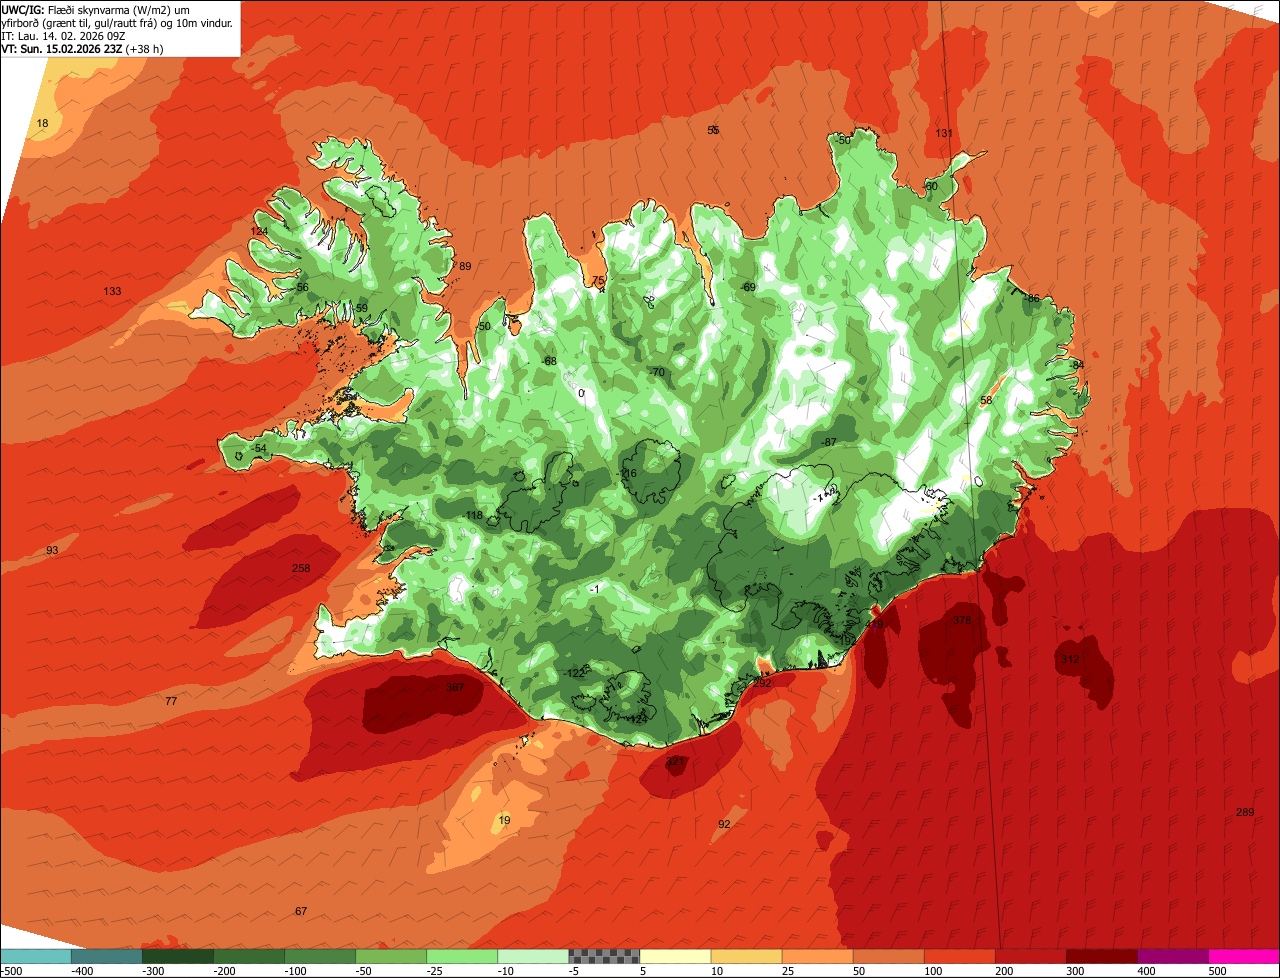Click the inland value -69
1280x978 pixels.
pyautogui.click(x=748, y=287)
